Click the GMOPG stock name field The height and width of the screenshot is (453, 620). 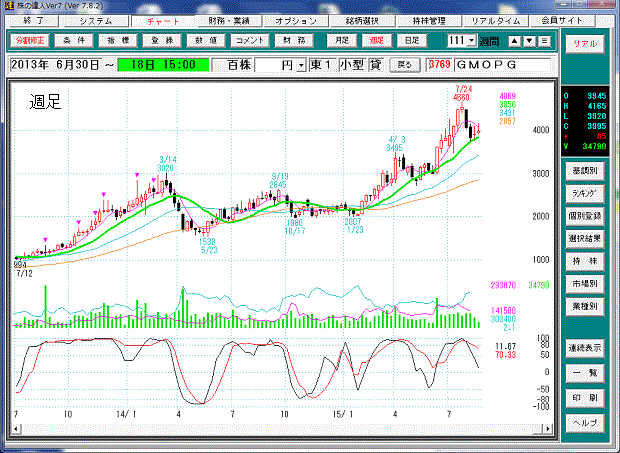[503, 65]
